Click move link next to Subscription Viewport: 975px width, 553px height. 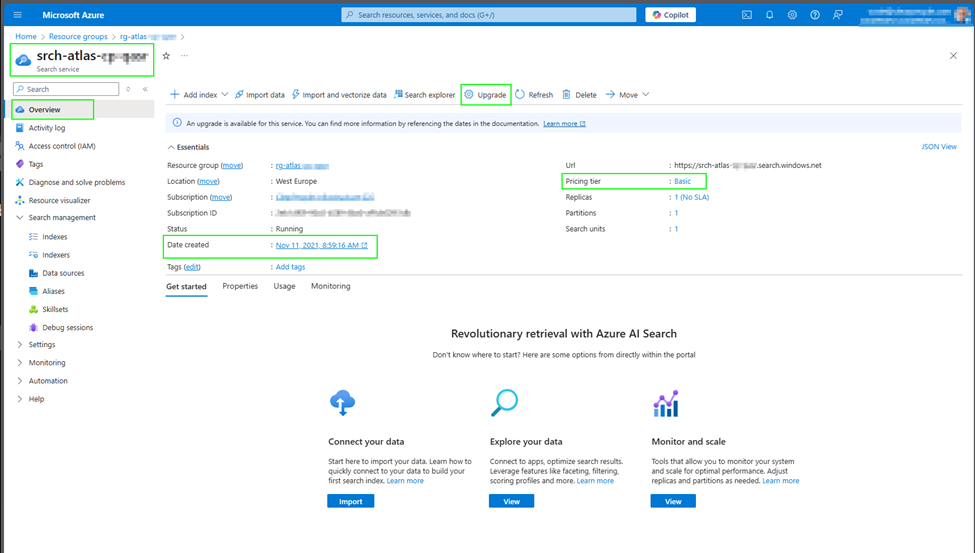tap(221, 197)
